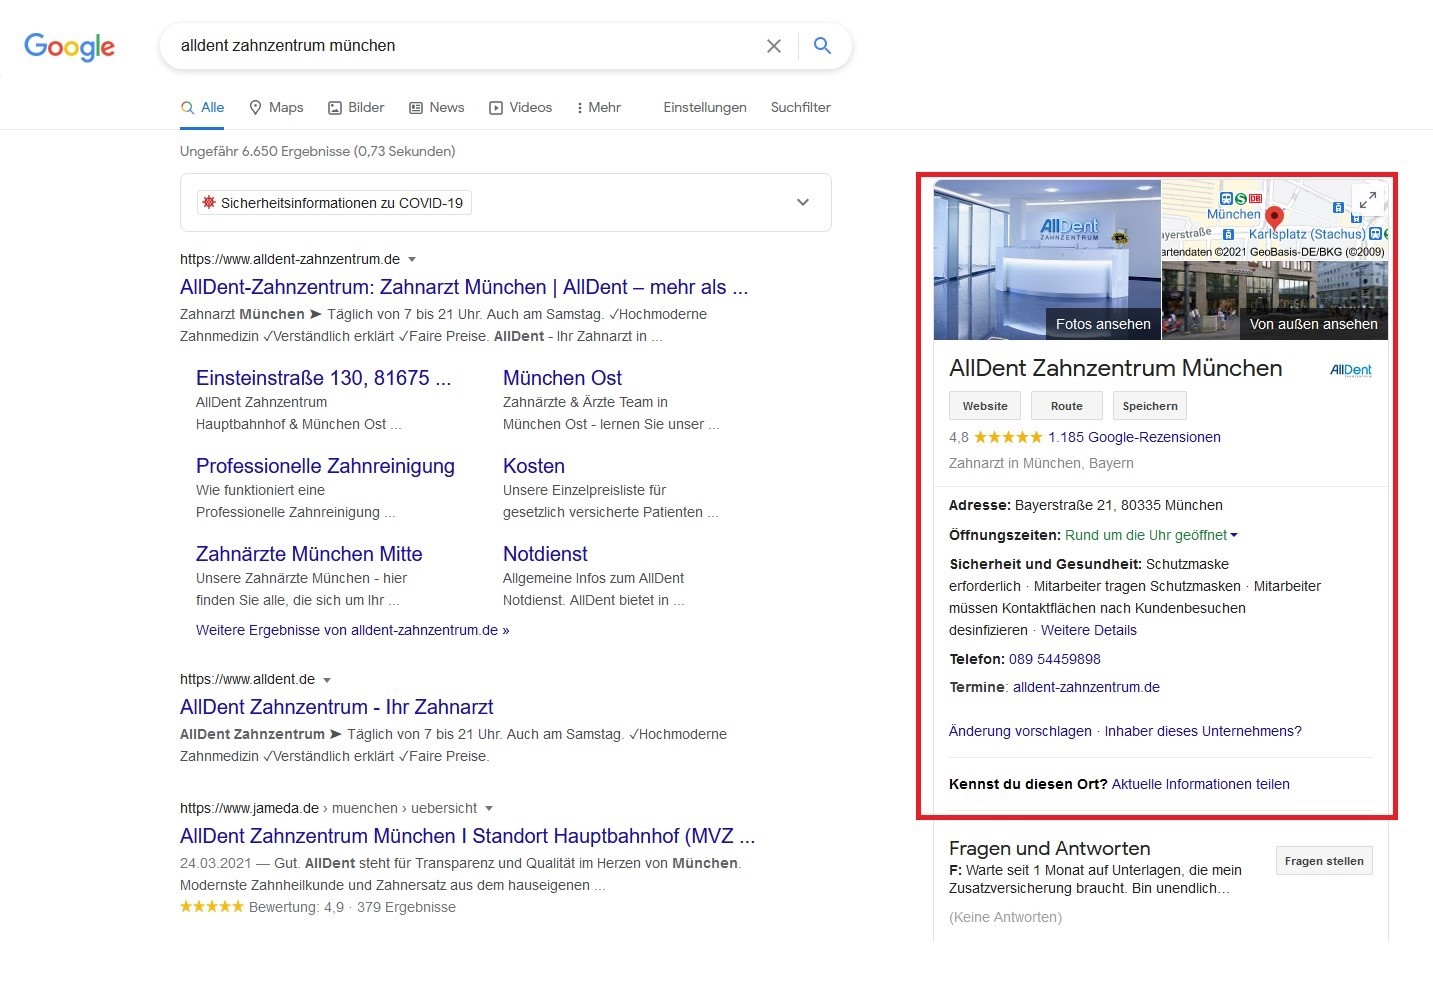Expand the COVID-19 safety information chevron
This screenshot has width=1433, height=1002.
[x=802, y=202]
